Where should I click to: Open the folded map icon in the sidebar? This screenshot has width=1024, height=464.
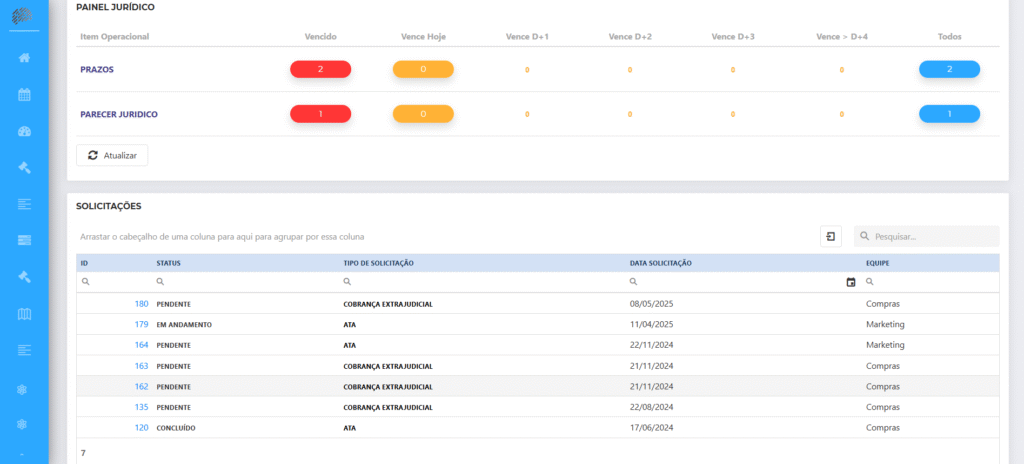point(24,314)
